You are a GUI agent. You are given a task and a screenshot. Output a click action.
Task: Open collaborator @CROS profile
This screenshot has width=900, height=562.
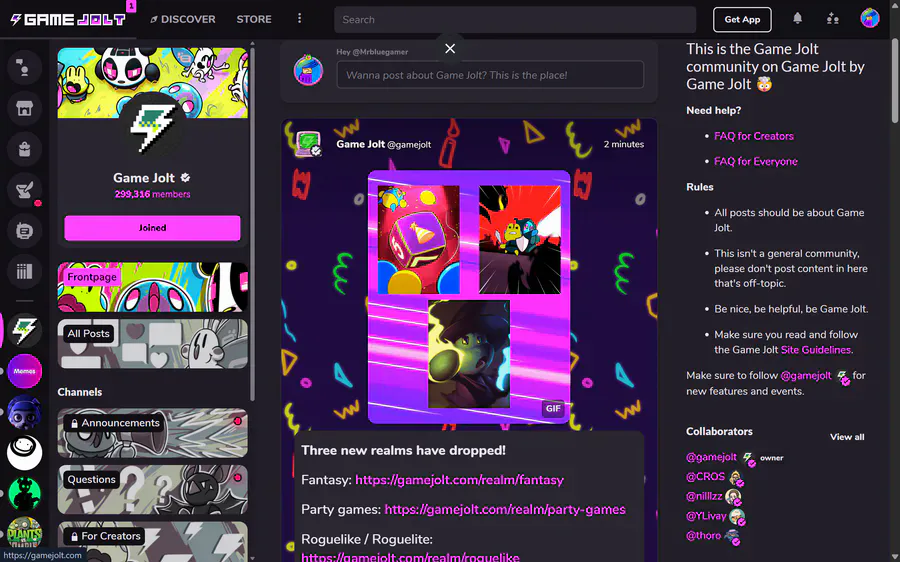(x=705, y=476)
